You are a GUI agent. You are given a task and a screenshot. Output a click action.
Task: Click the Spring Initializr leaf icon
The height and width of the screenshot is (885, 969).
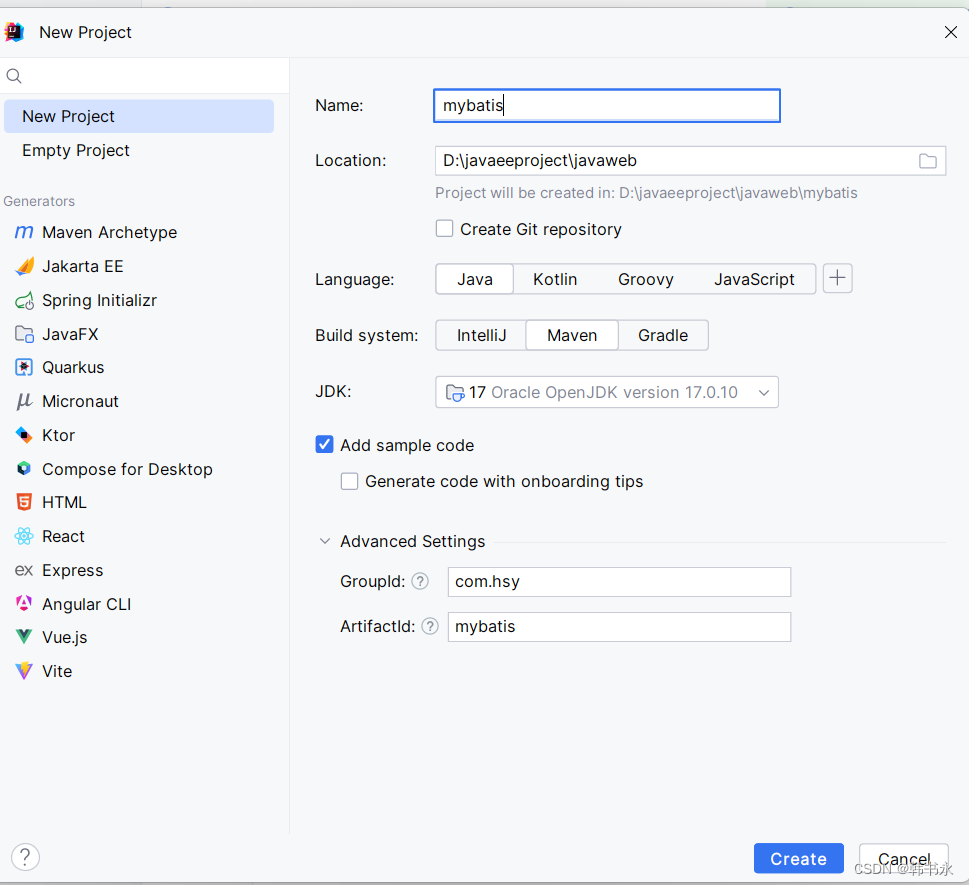coord(24,301)
